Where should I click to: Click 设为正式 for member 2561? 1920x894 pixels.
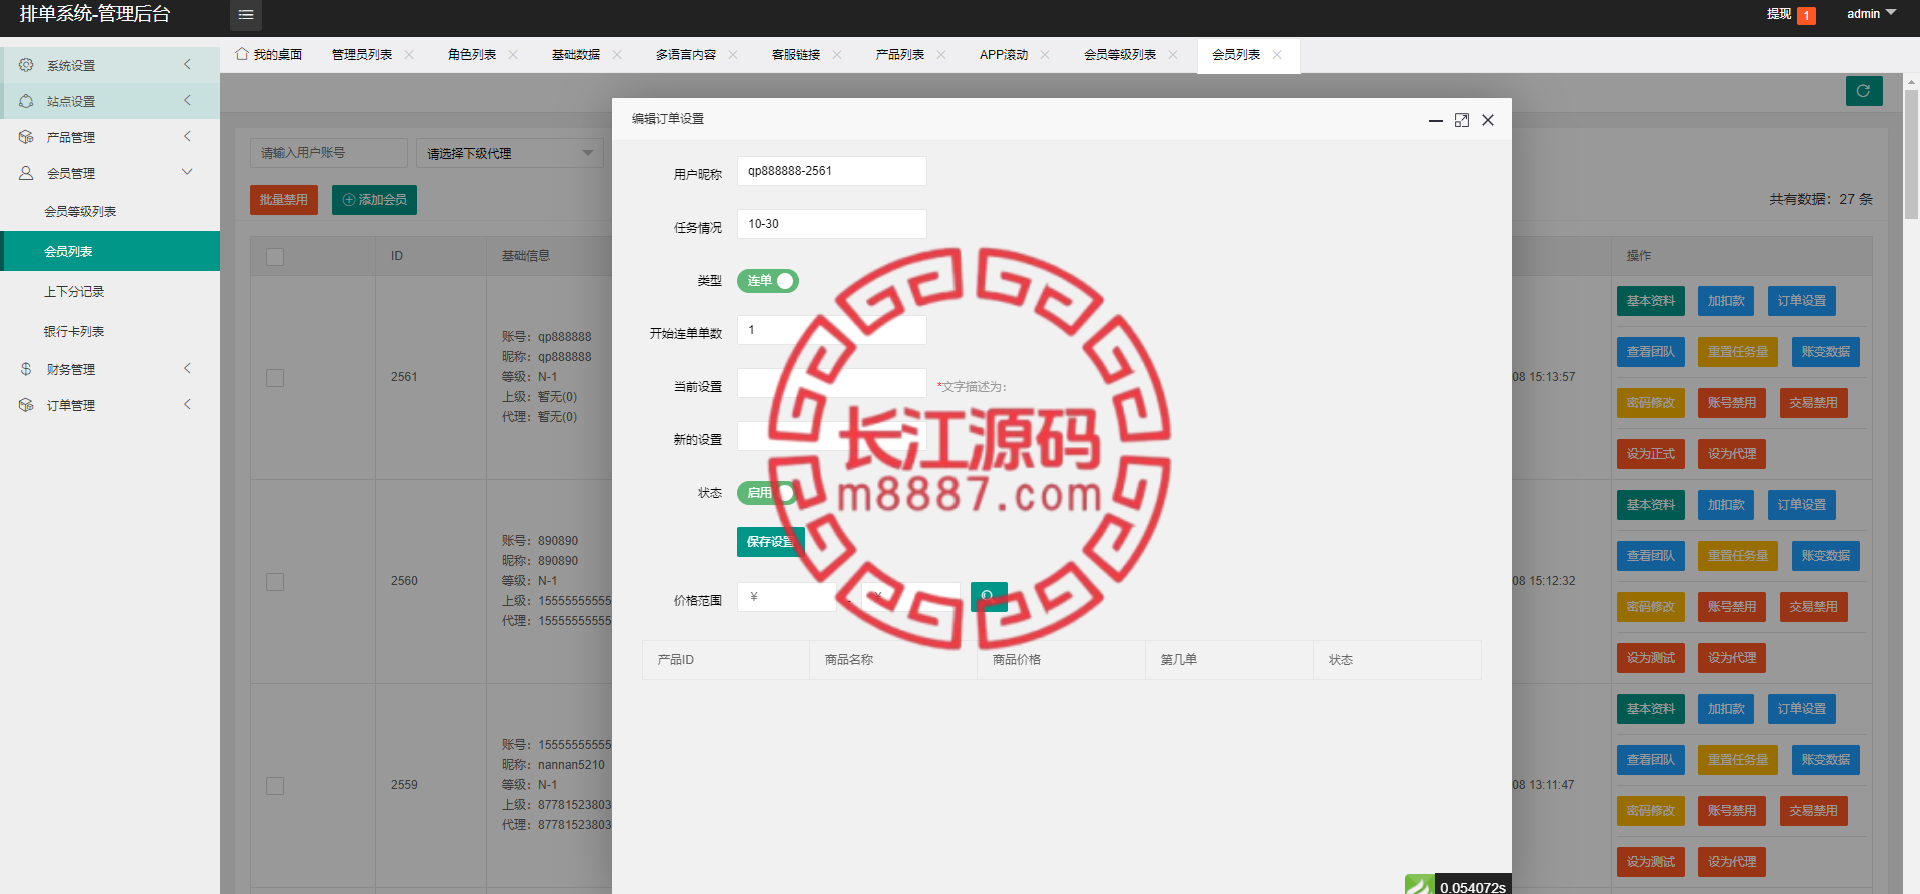(x=1650, y=454)
